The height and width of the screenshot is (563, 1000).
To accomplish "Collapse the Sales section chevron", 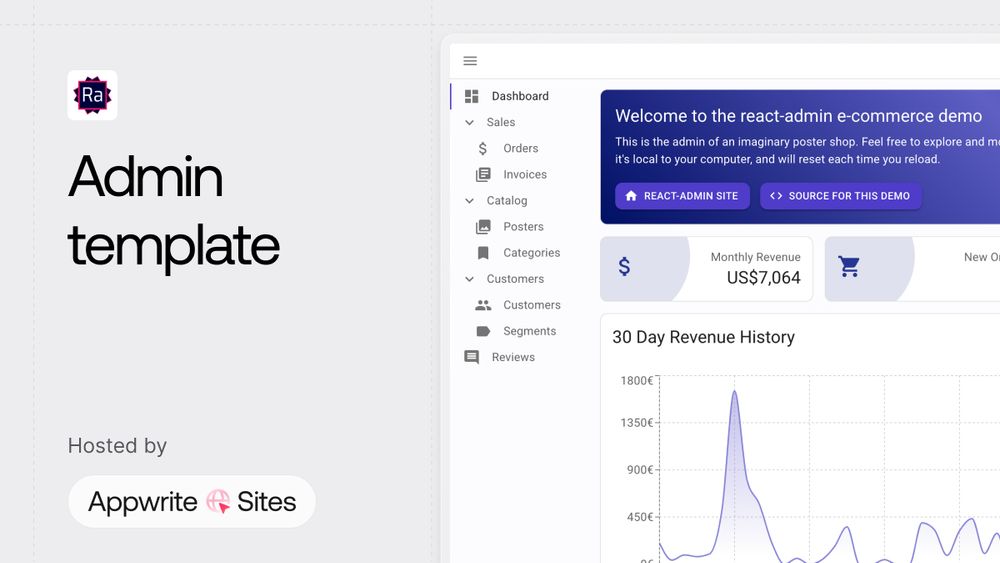I will tap(469, 122).
